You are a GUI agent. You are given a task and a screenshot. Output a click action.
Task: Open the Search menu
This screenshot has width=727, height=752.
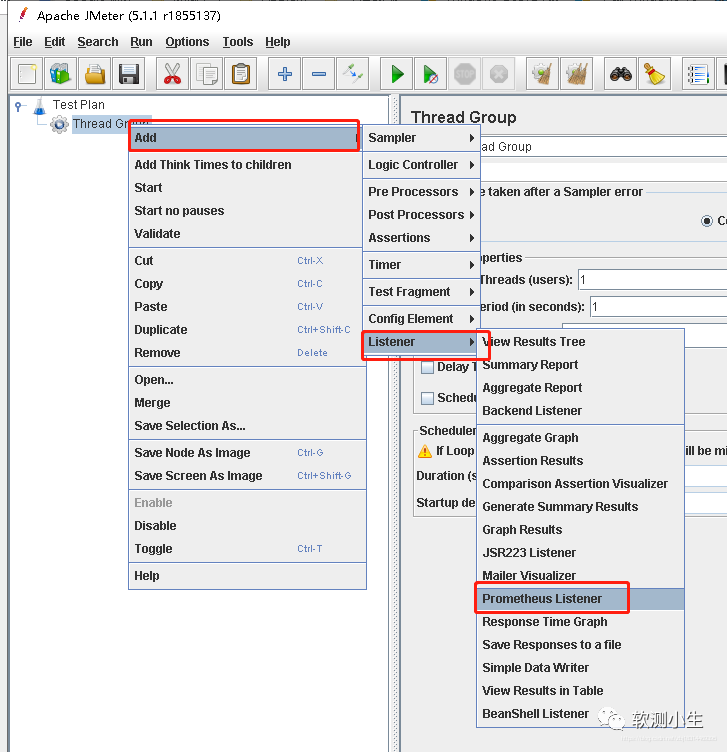coord(98,42)
